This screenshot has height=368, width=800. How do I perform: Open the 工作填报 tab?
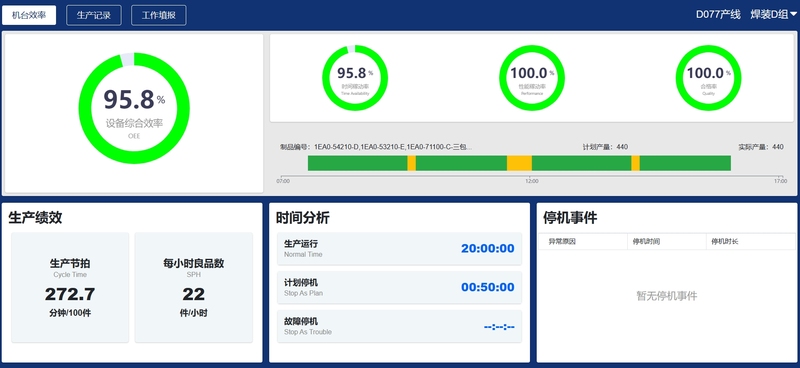pyautogui.click(x=159, y=15)
